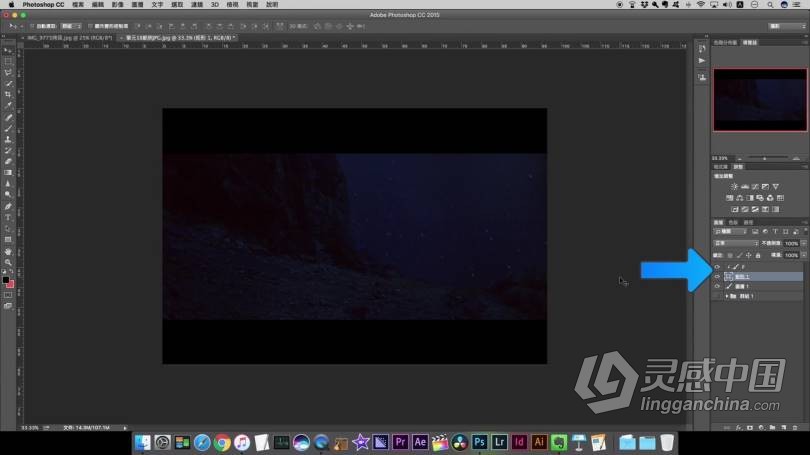Select the Eyedropper tool
This screenshot has height=455, width=810.
tap(8, 105)
